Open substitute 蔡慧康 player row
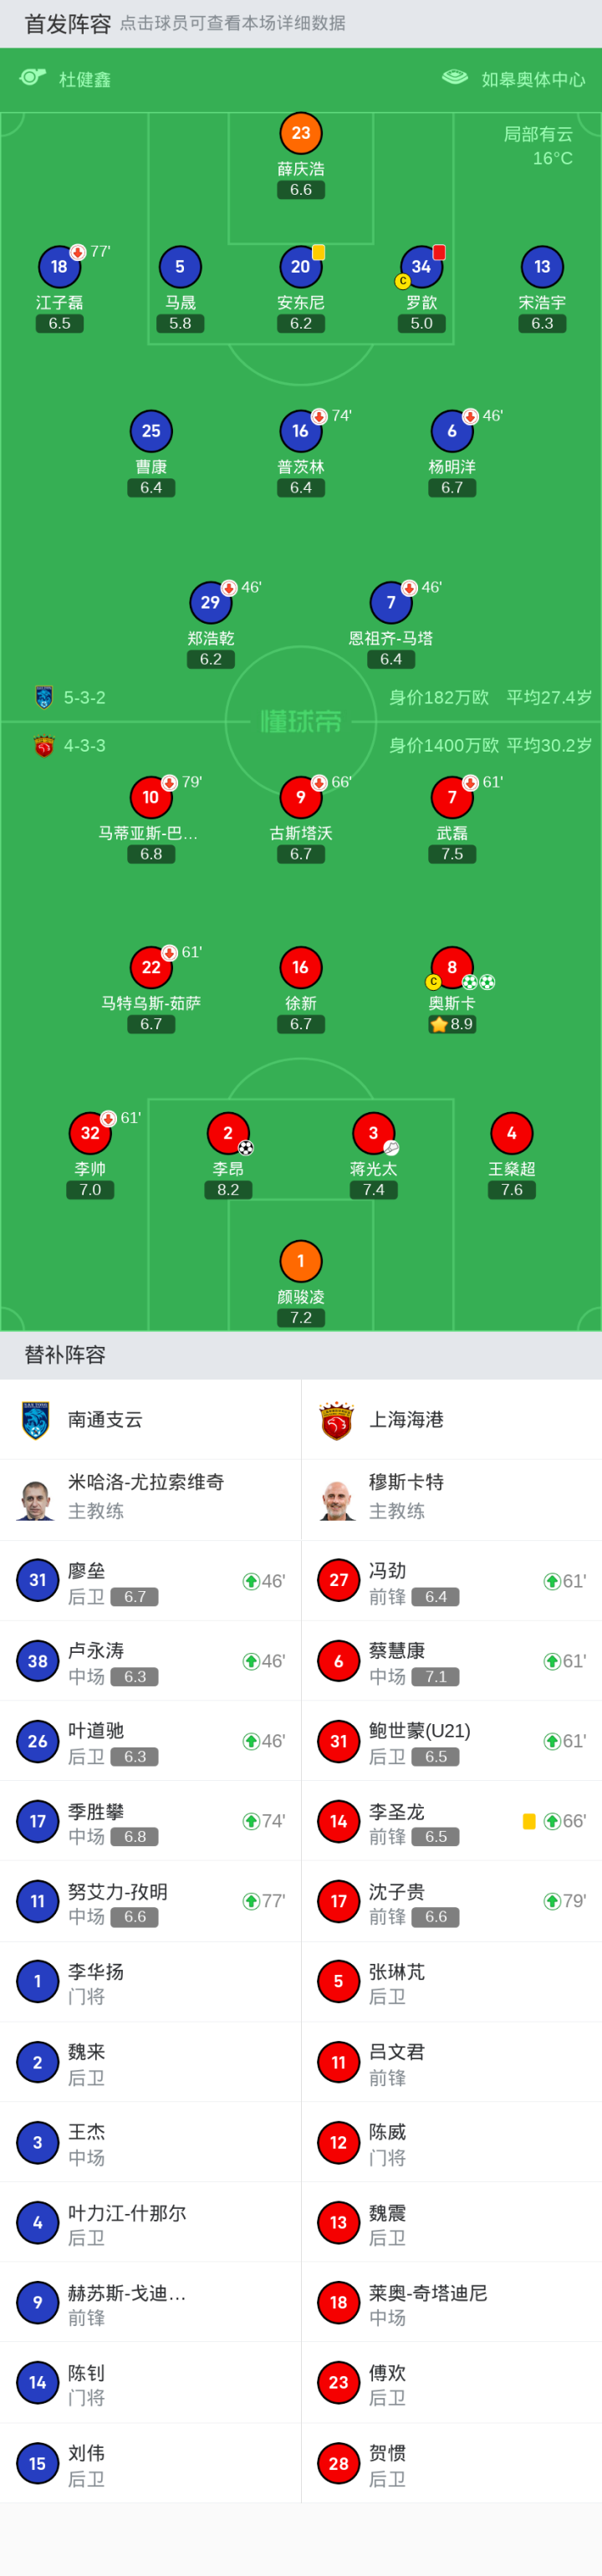Image resolution: width=602 pixels, height=2576 pixels. click(x=451, y=1661)
